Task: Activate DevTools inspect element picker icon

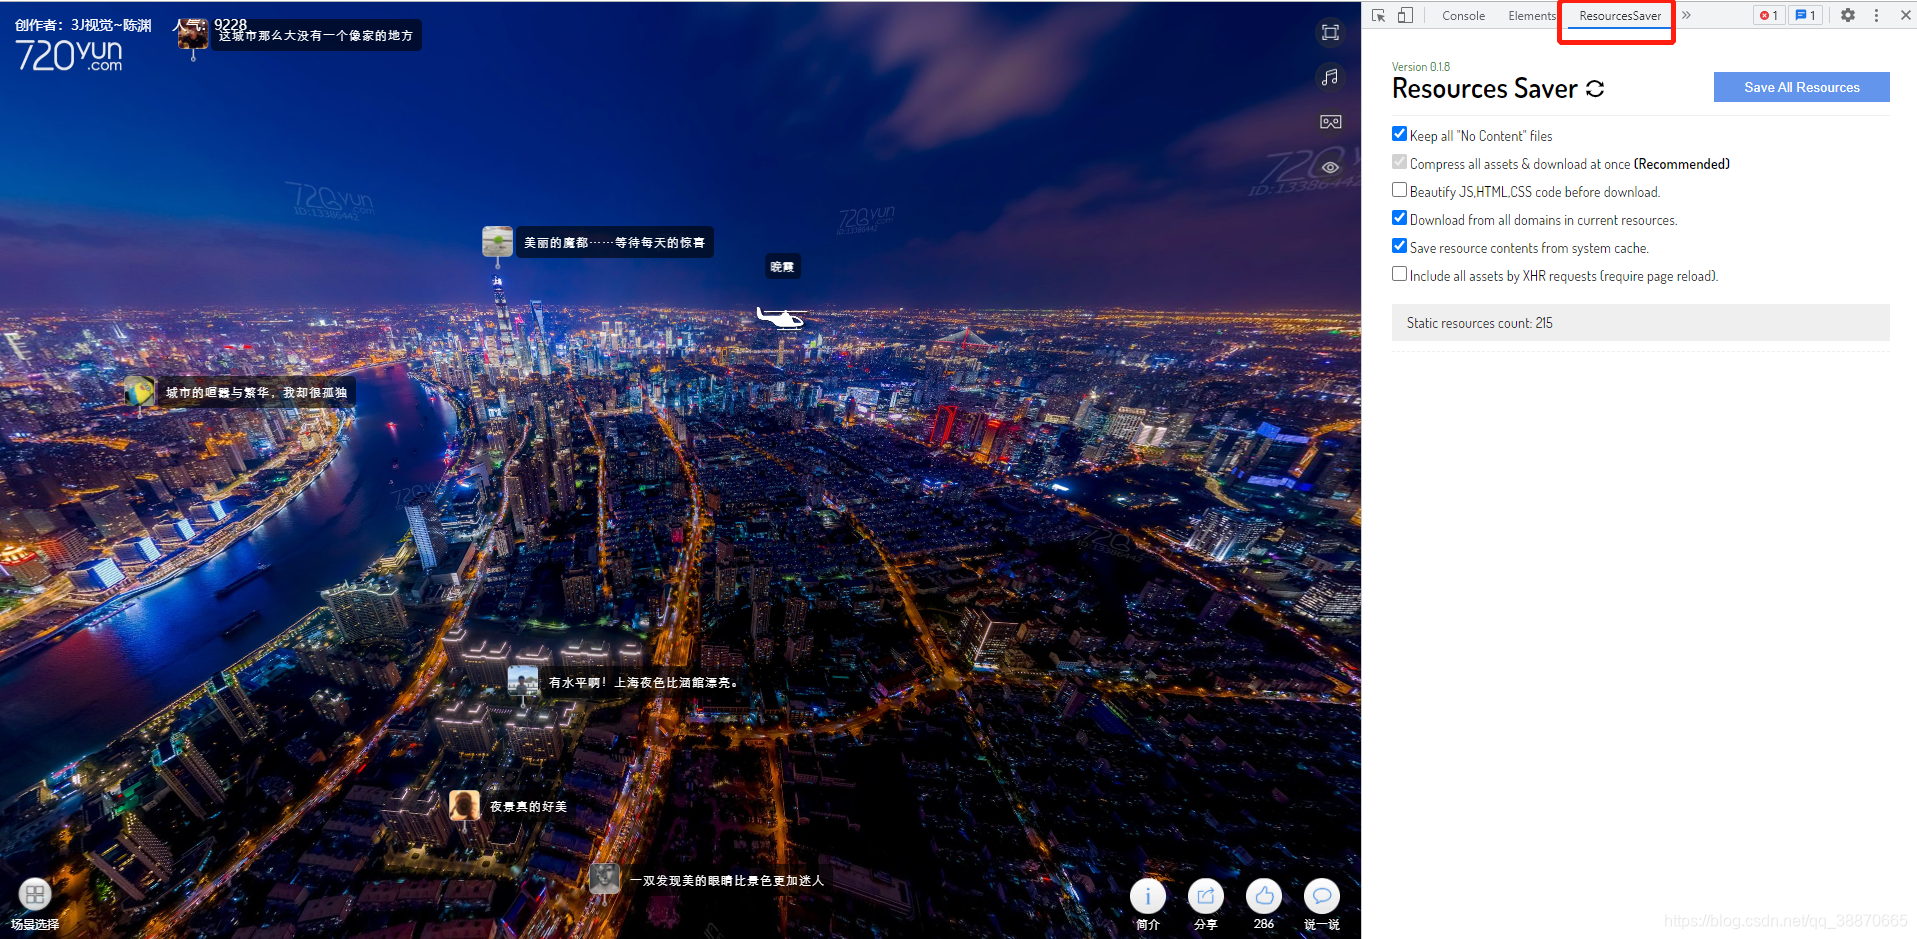Action: (1379, 15)
